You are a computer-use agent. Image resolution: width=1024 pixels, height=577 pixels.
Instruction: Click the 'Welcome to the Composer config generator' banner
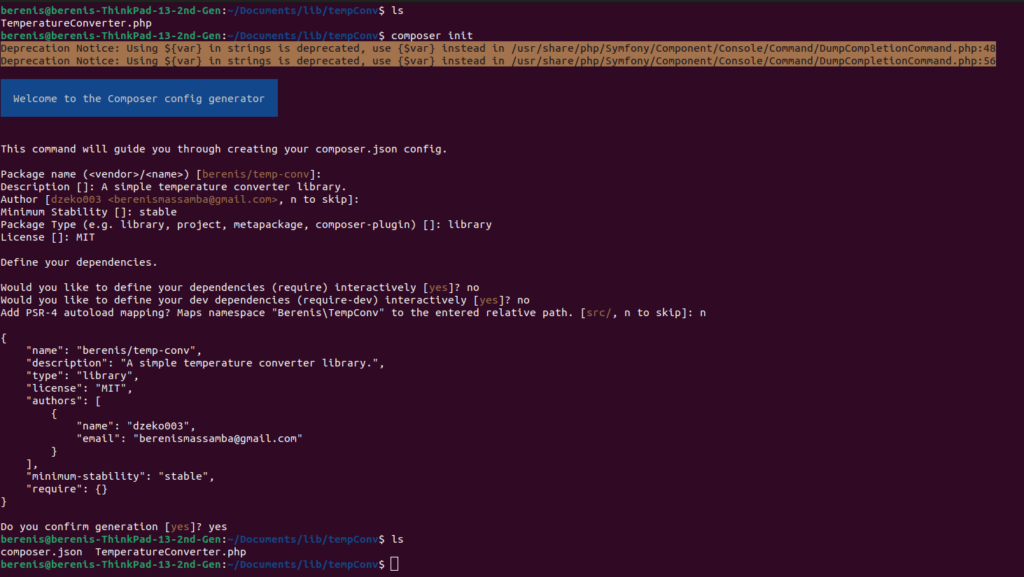pos(139,98)
